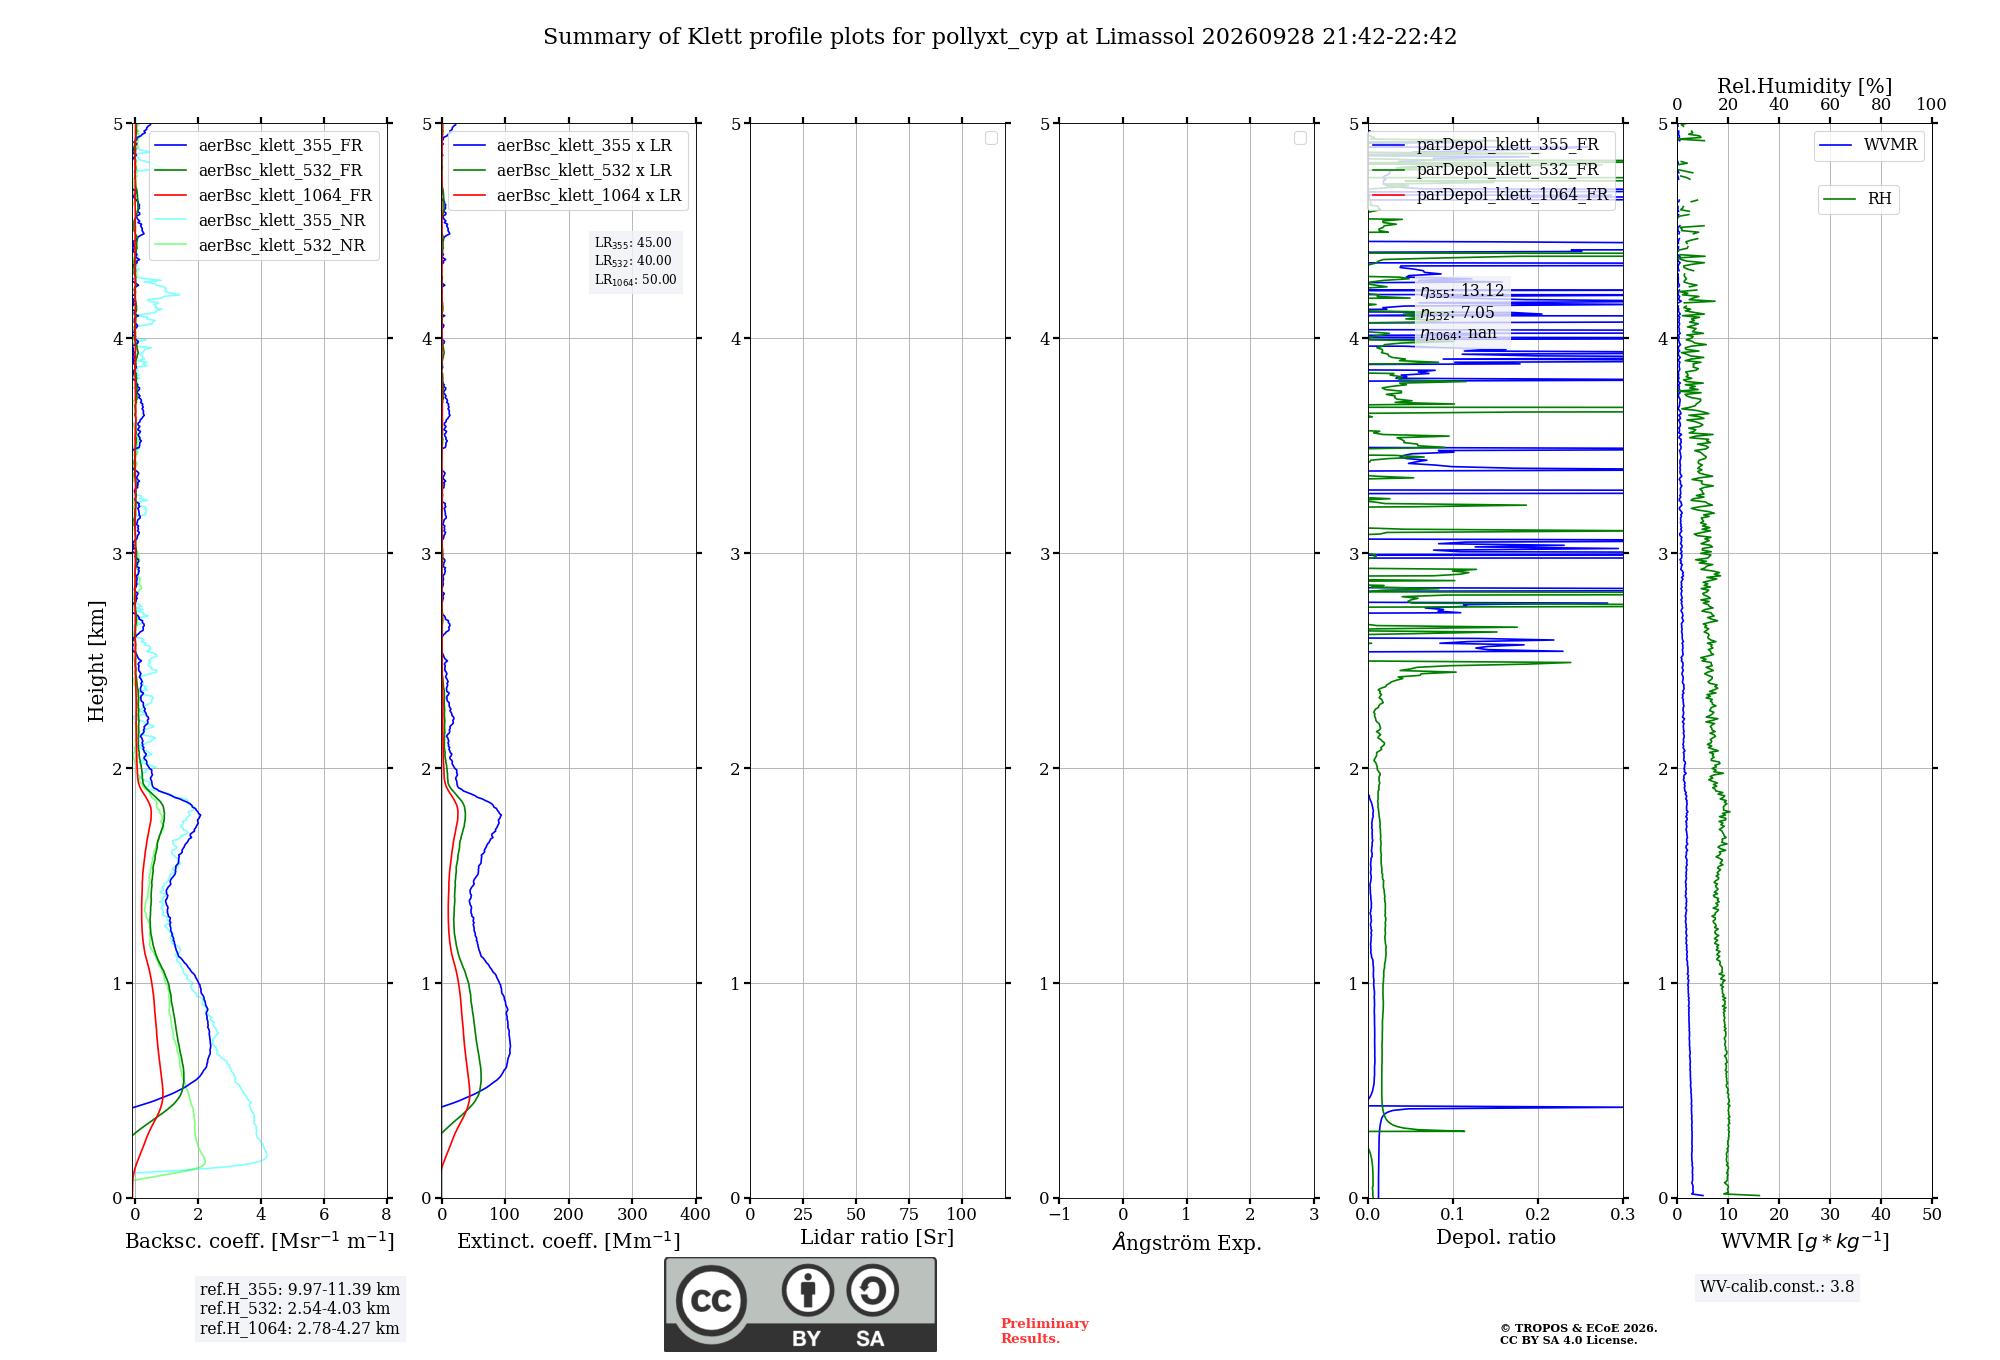Image resolution: width=2000 pixels, height=1360 pixels.
Task: Select legend entry aerBsc_klett_355_FR
Action: point(264,146)
